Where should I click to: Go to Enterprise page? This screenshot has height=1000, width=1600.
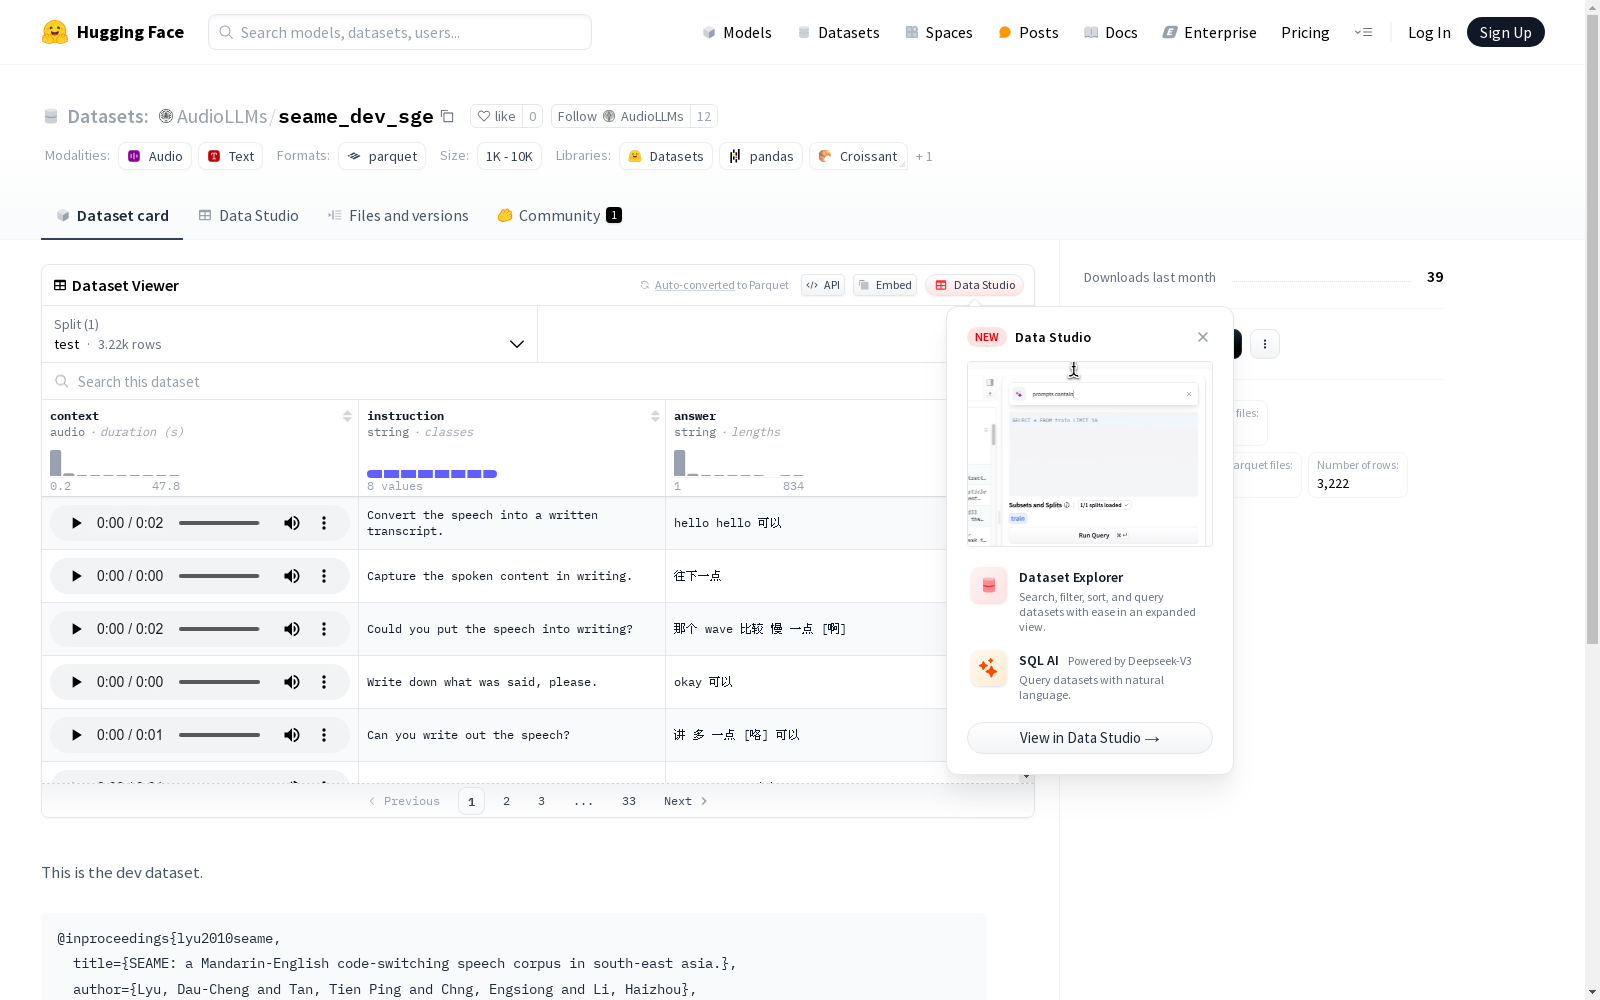[1210, 32]
